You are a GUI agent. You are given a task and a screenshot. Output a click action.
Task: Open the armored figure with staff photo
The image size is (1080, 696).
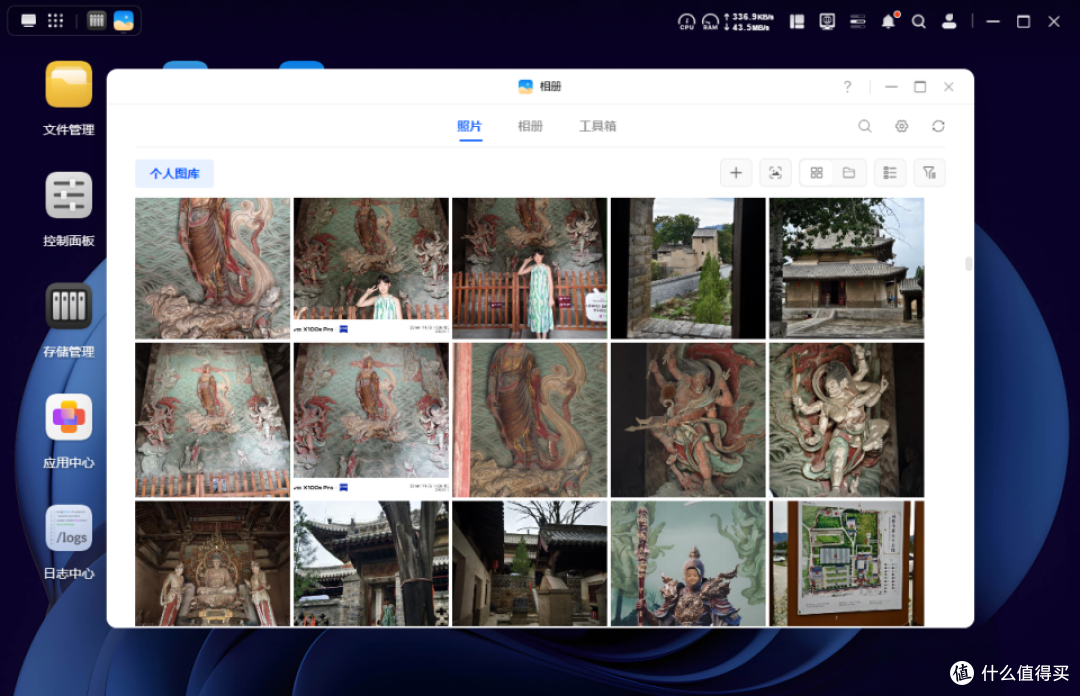click(x=688, y=563)
